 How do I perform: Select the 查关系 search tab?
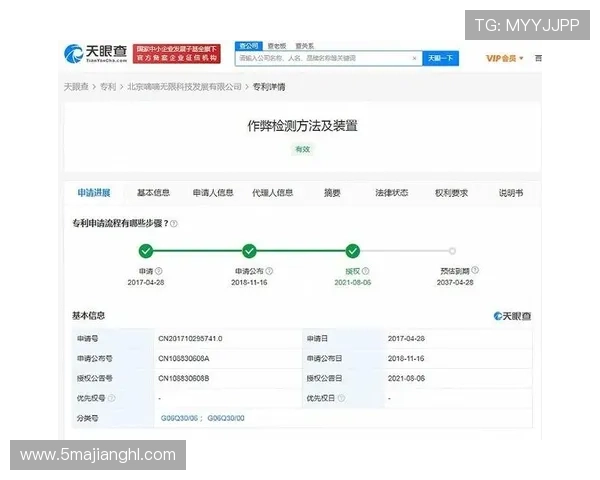click(x=305, y=46)
